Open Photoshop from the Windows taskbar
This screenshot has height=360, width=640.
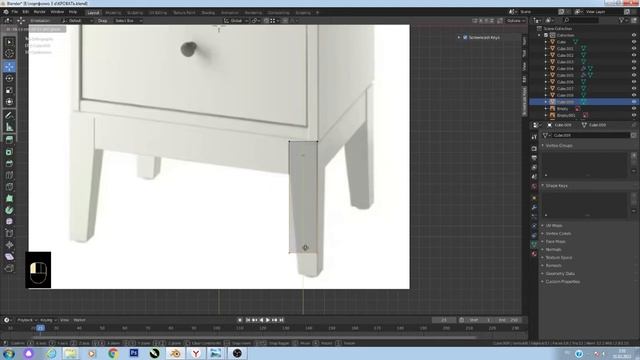(x=133, y=353)
